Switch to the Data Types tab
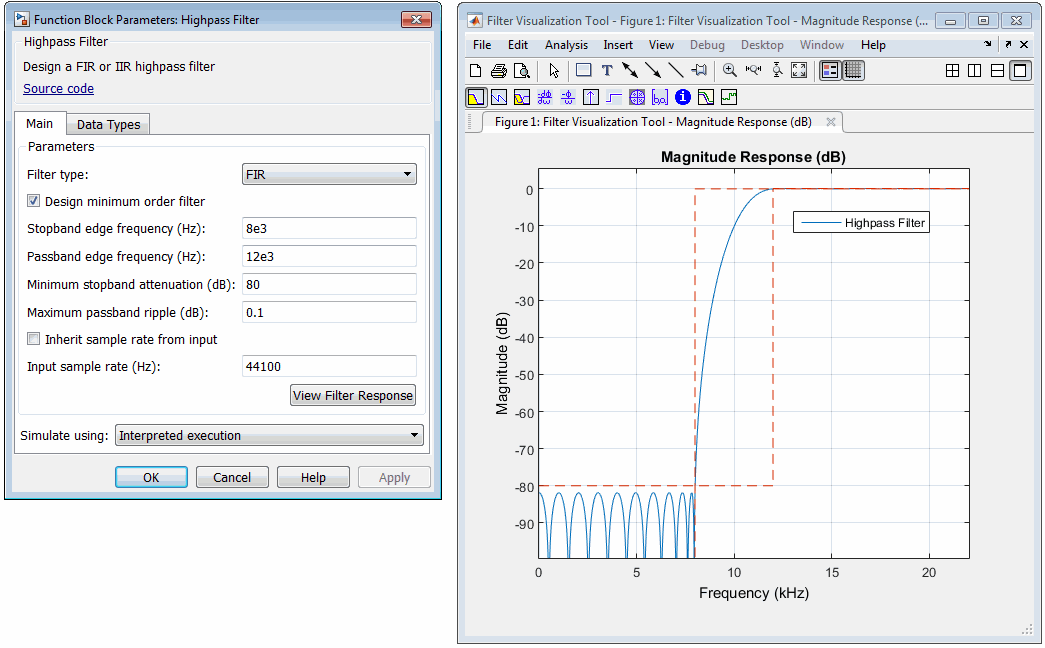 pos(109,124)
